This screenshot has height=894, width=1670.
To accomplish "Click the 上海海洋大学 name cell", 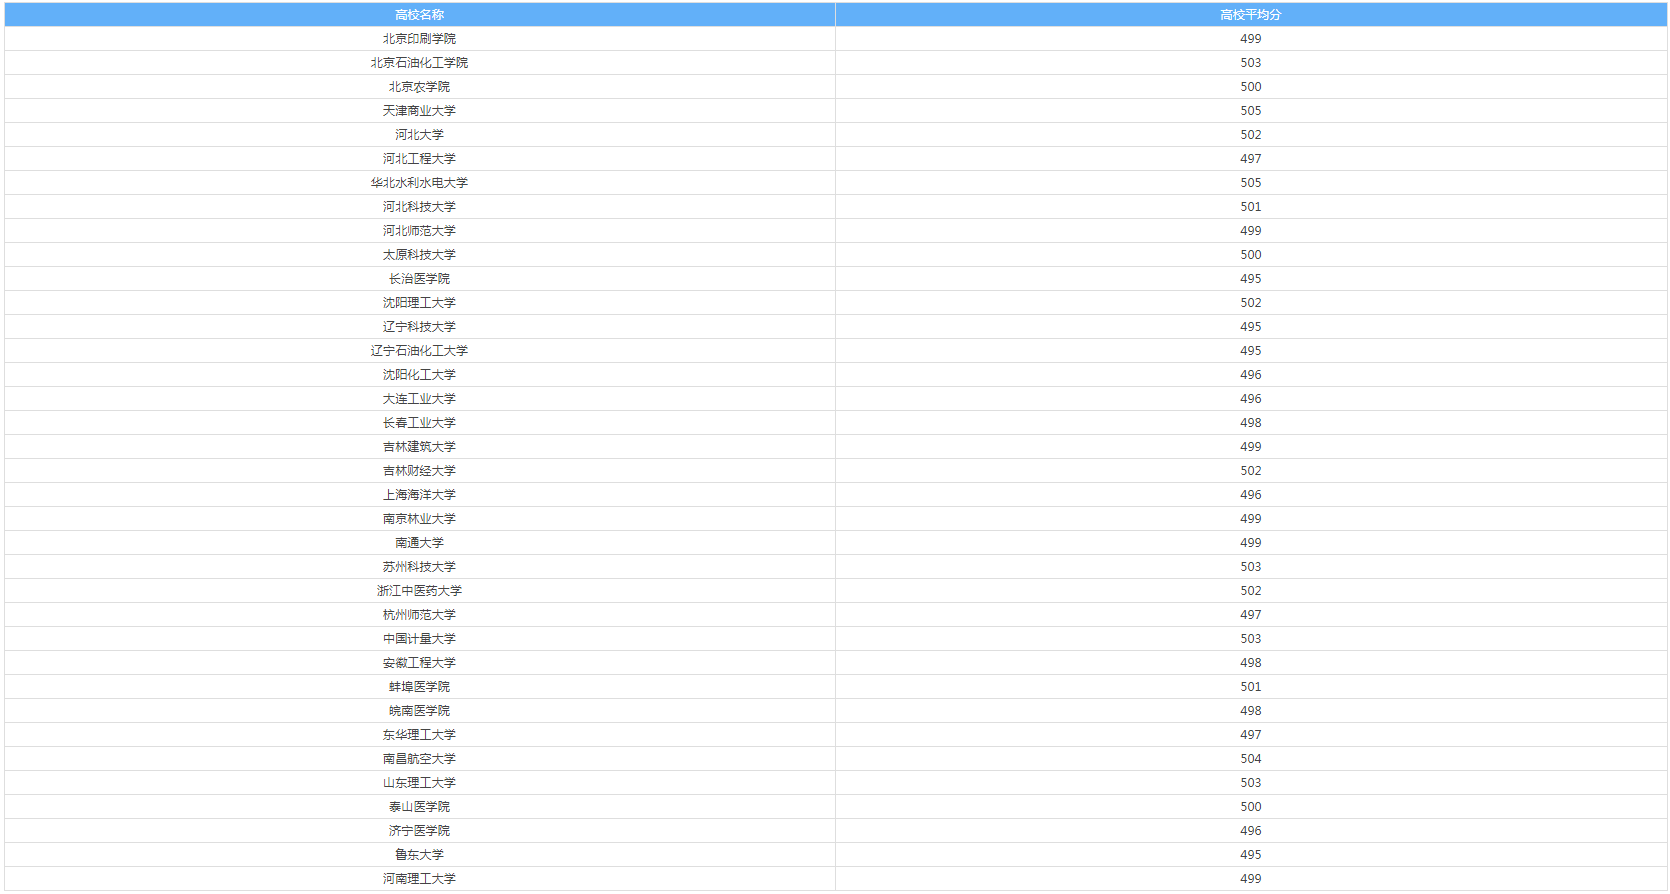I will [x=419, y=495].
